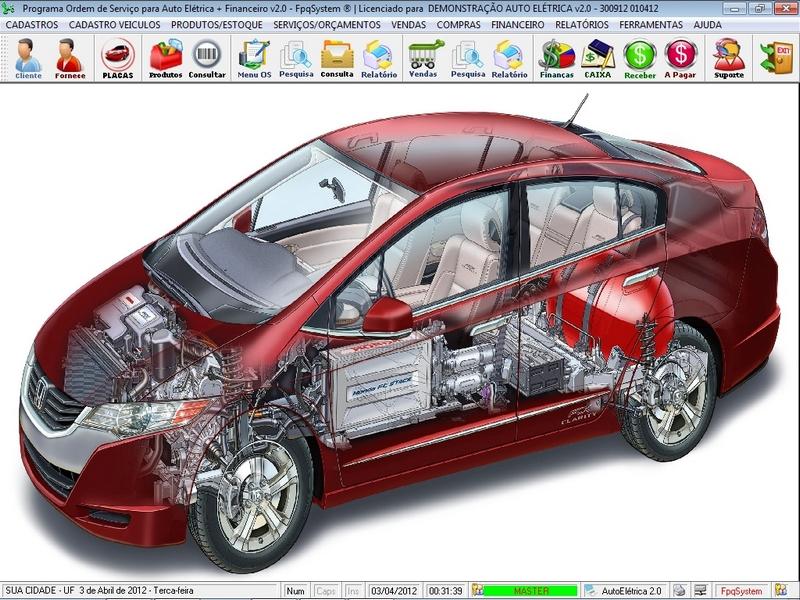Click the red car background image
Viewport: 800px width, 600px height.
[398, 332]
